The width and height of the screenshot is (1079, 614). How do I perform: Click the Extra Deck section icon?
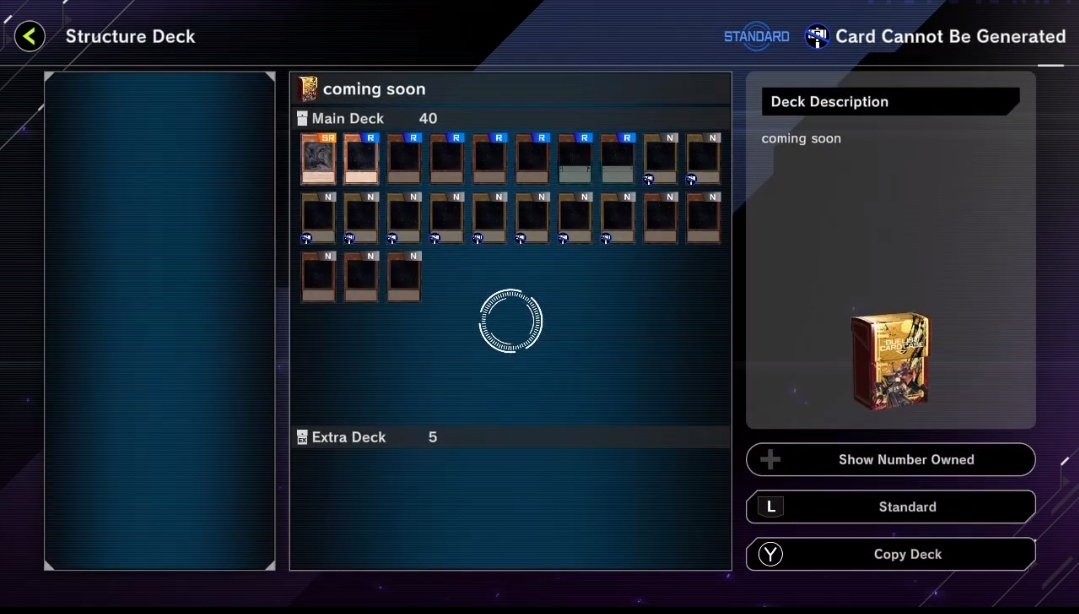[302, 437]
